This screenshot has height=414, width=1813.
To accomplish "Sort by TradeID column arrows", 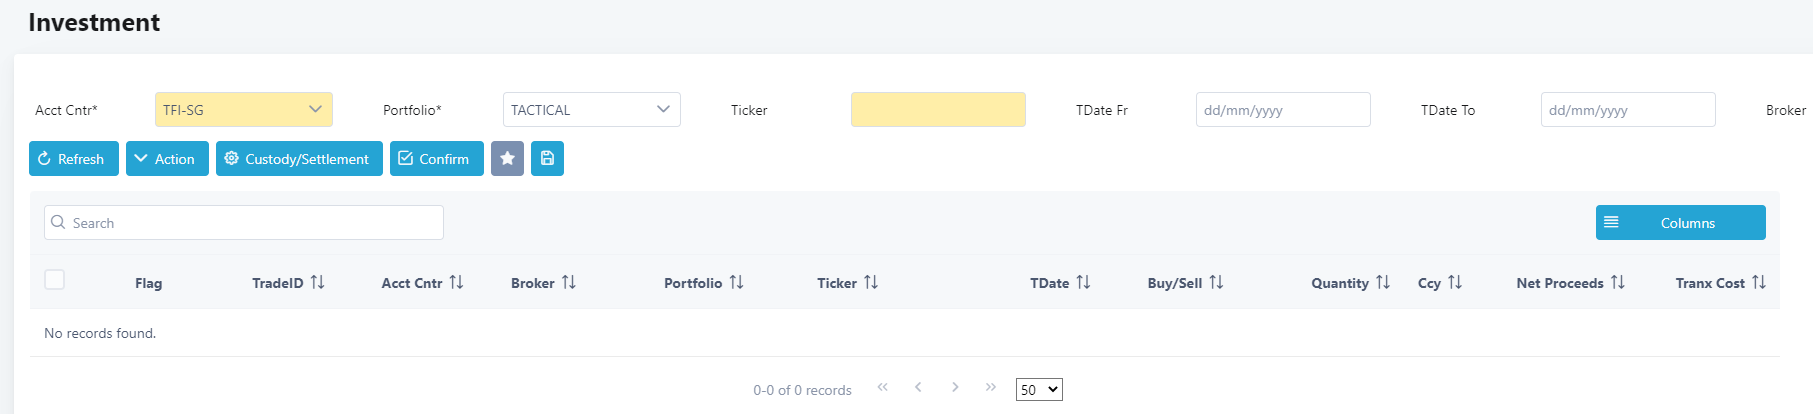I will click(x=318, y=283).
